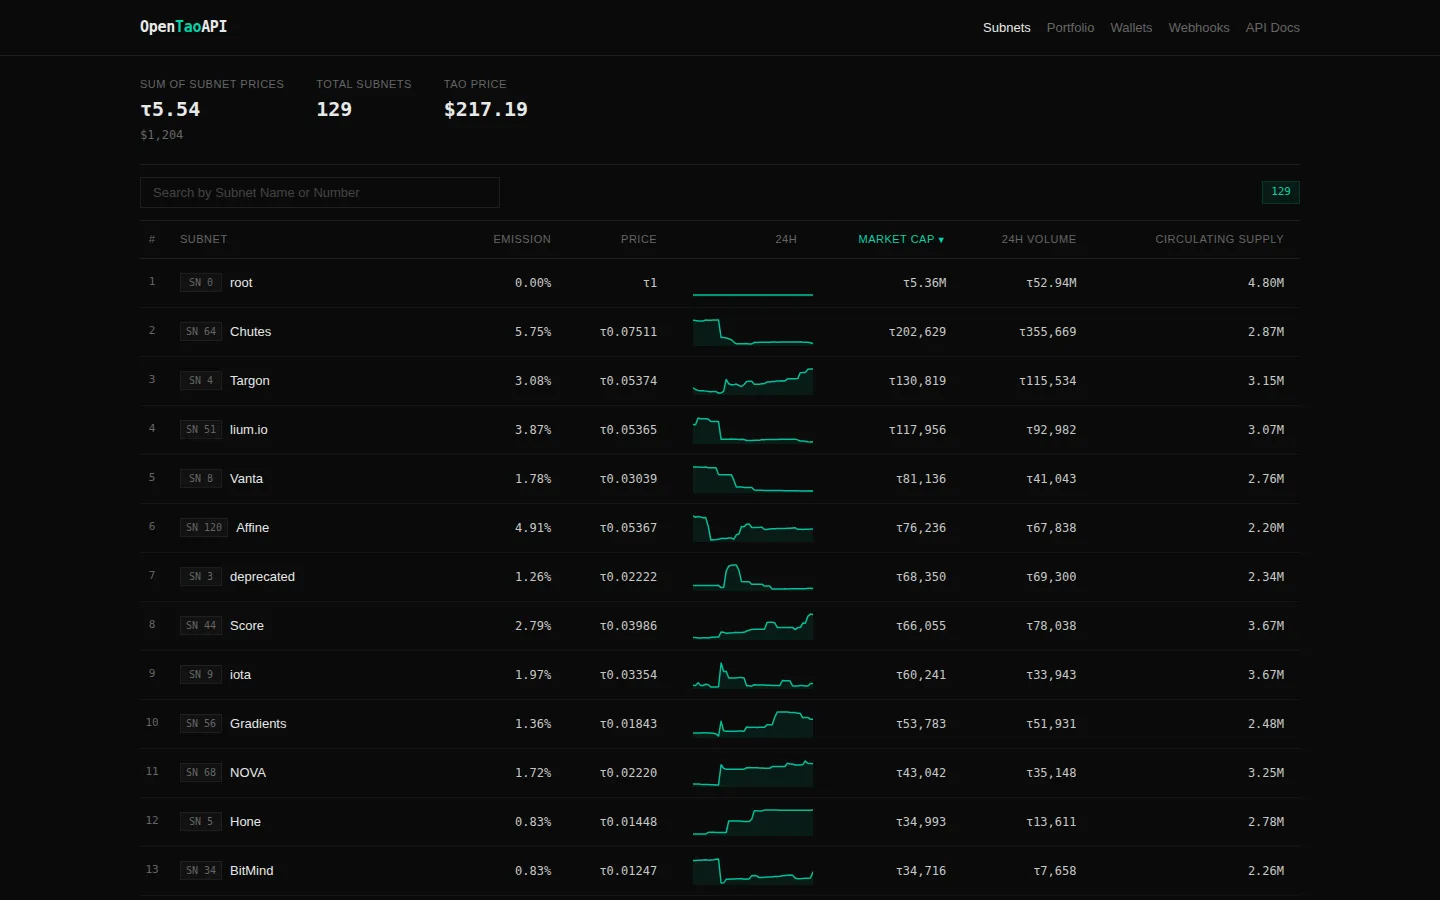Open the deprecated subnet name
This screenshot has width=1440, height=900.
point(262,577)
